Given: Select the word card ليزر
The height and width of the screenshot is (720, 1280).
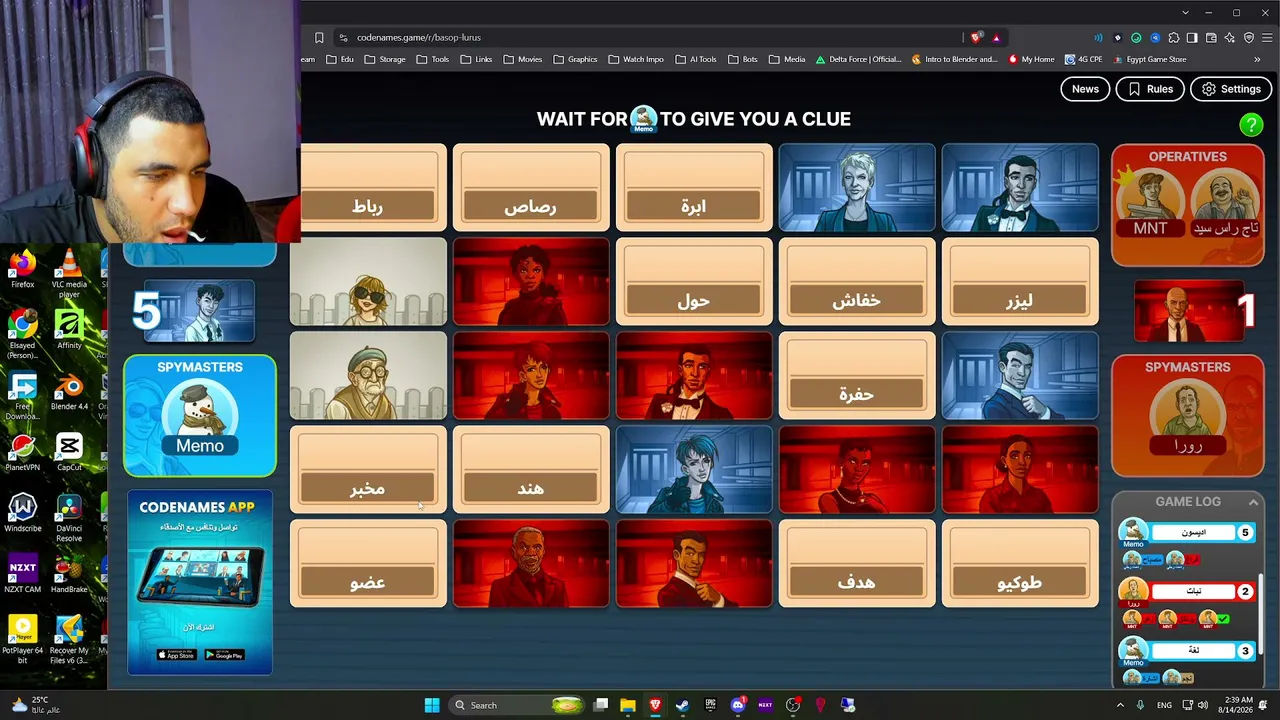Looking at the screenshot, I should click(1020, 281).
